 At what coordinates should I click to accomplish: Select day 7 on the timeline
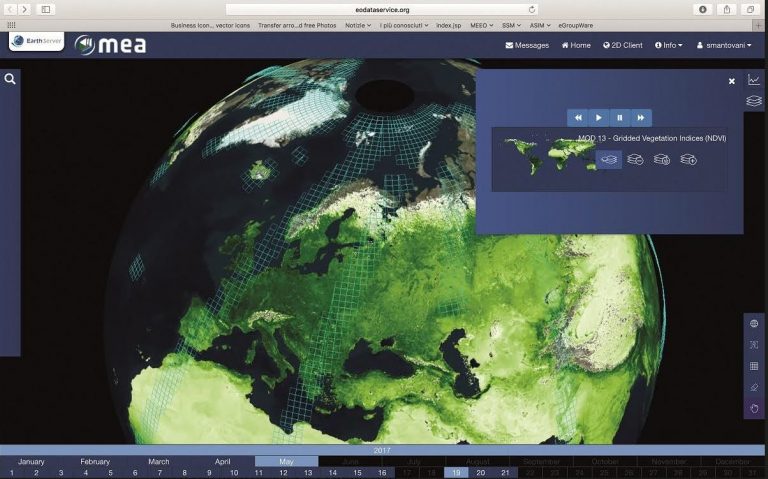(160, 473)
